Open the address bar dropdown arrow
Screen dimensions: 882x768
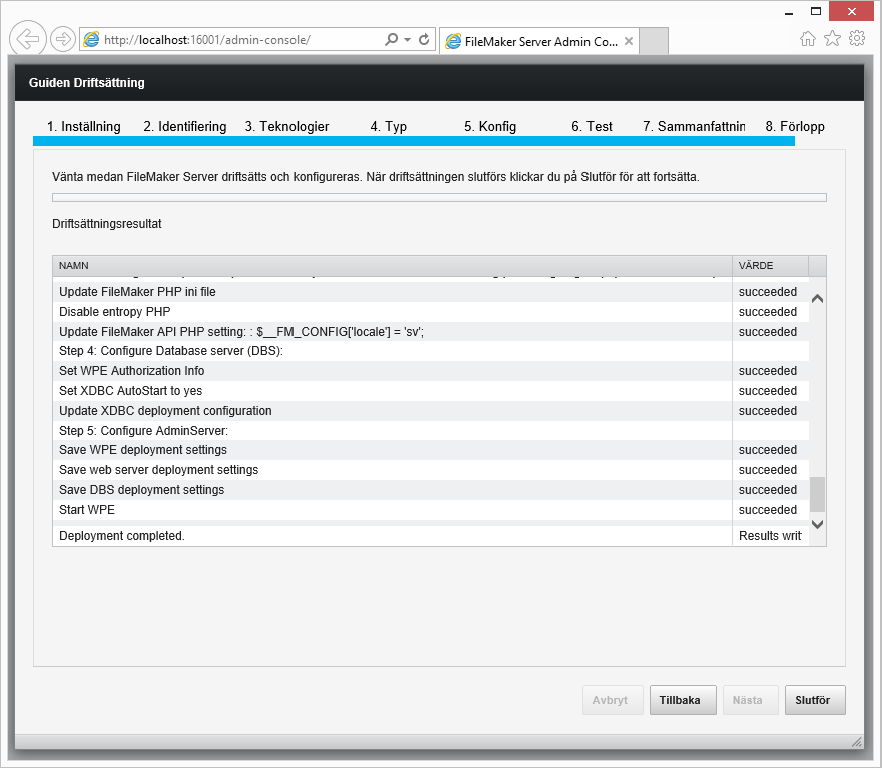[x=407, y=39]
